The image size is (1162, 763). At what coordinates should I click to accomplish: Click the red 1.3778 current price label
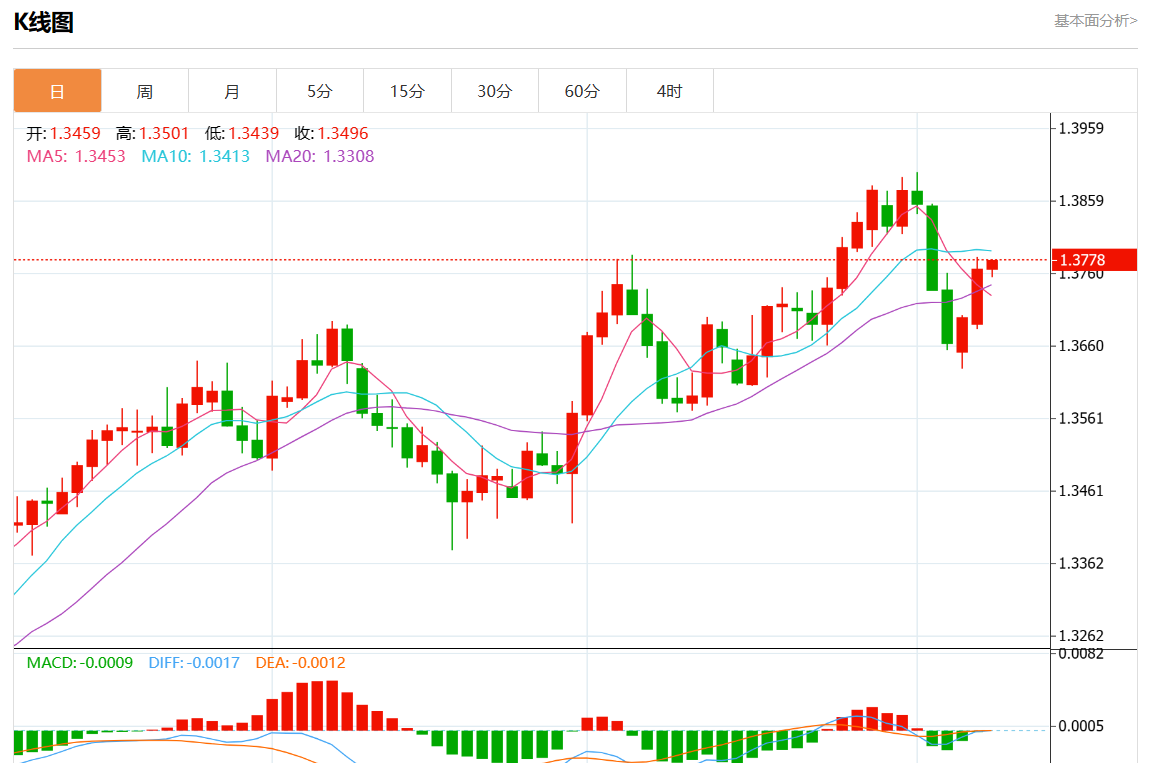pyautogui.click(x=1095, y=260)
